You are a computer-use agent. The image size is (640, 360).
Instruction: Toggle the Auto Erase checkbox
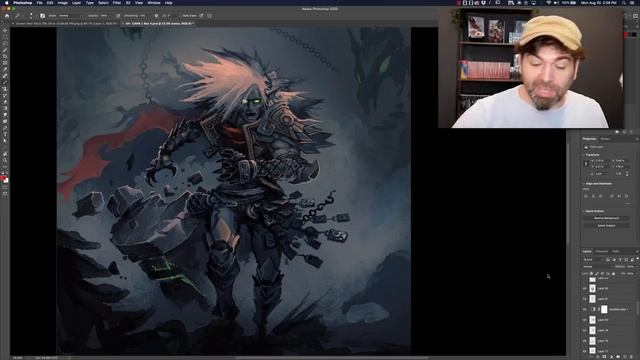click(x=188, y=16)
